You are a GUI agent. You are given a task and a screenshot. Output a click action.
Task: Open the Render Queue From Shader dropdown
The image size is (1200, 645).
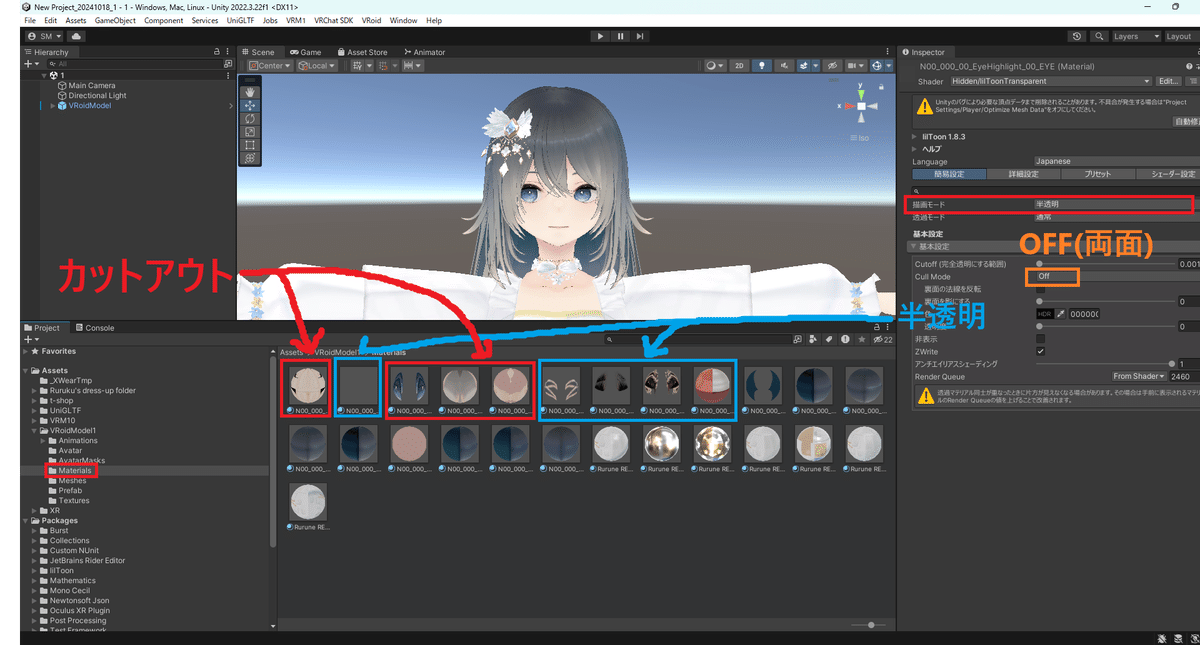click(x=1140, y=376)
